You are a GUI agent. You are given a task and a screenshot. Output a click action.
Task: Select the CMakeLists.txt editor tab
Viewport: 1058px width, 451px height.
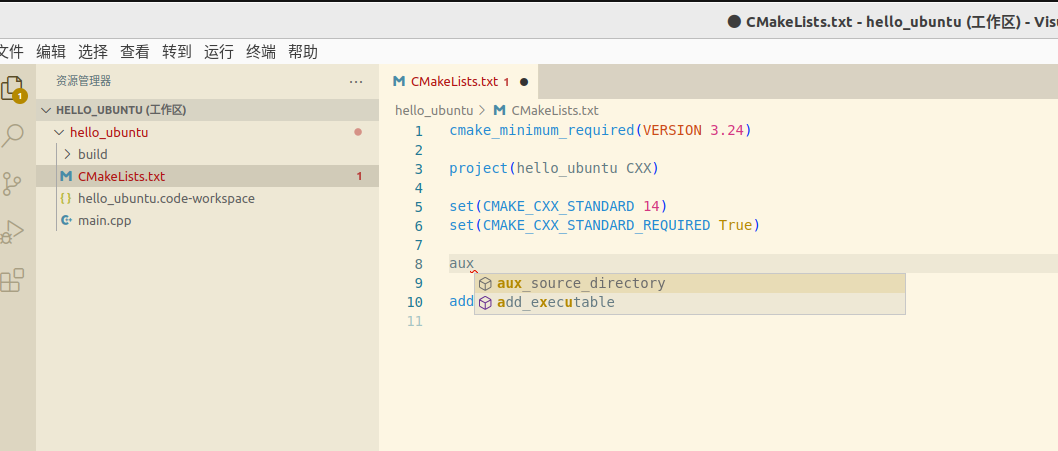coord(459,82)
